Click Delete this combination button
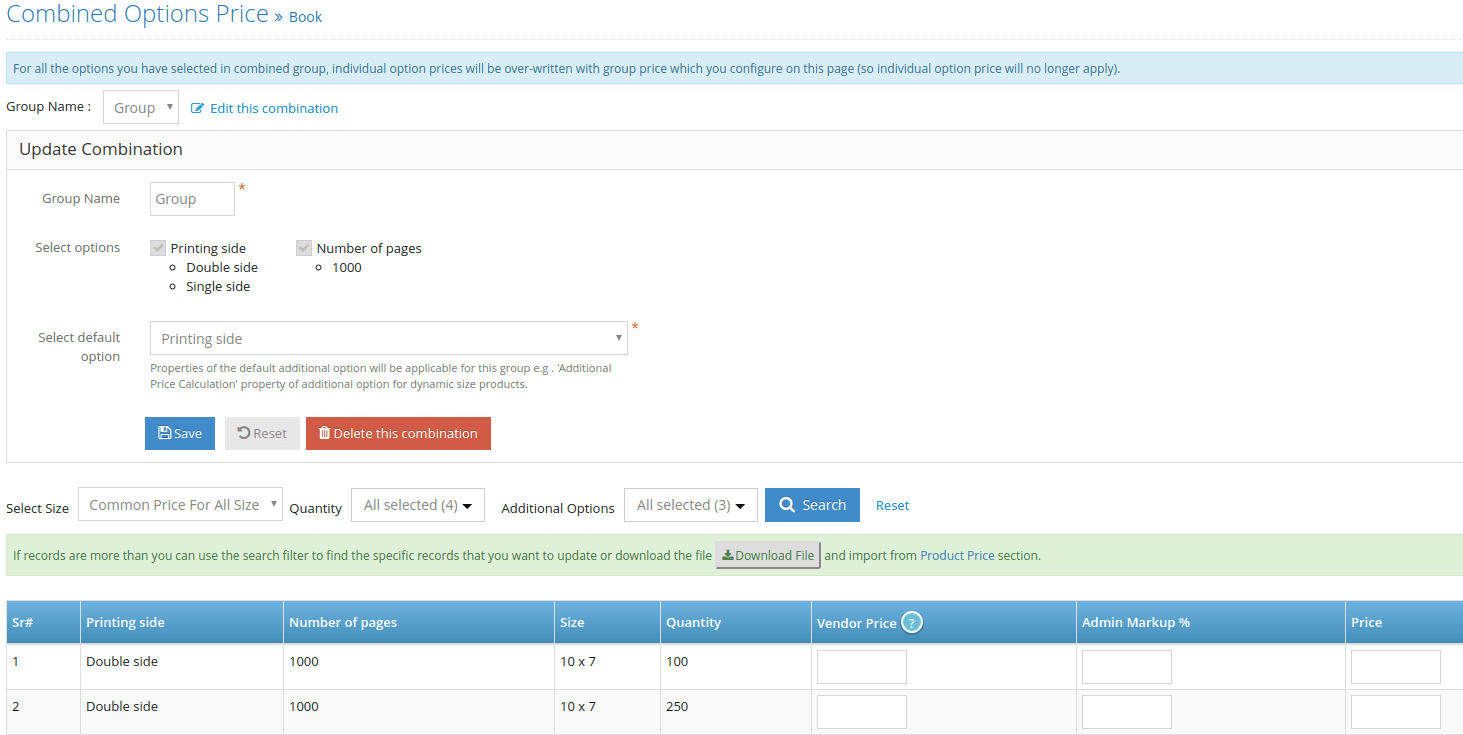The width and height of the screenshot is (1463, 735). (398, 433)
